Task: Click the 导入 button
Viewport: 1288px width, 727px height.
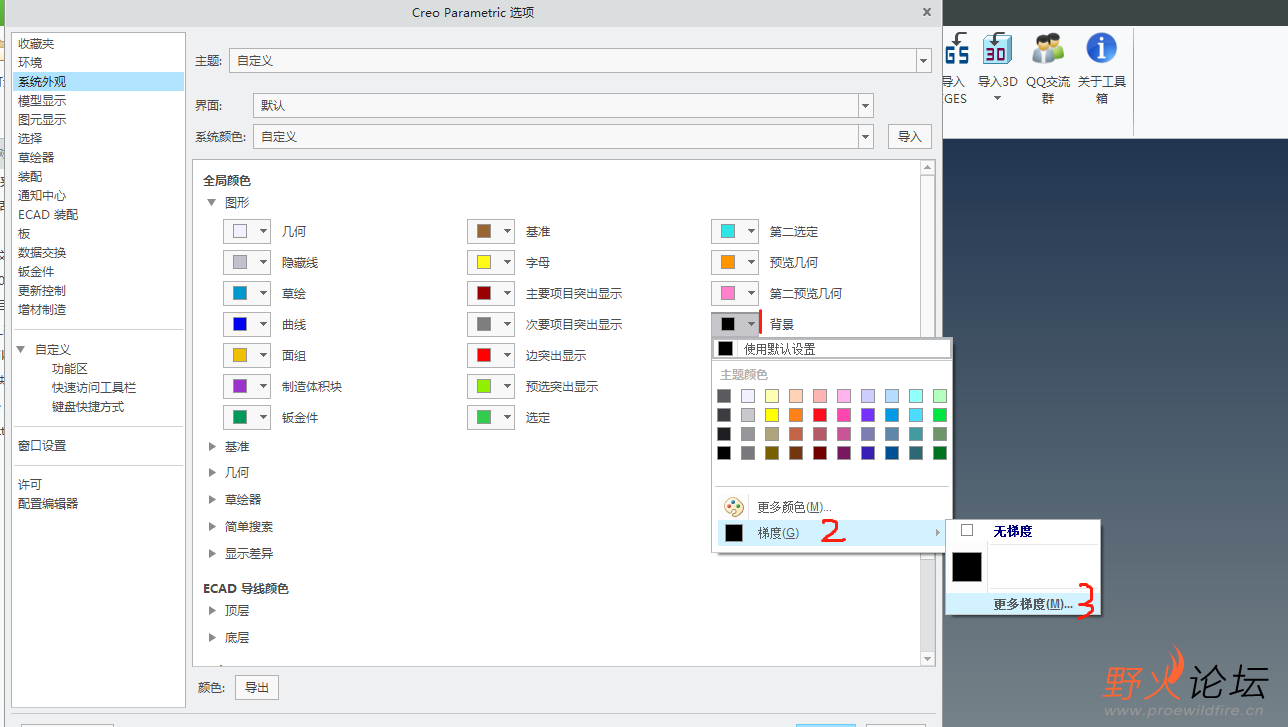Action: (x=910, y=137)
